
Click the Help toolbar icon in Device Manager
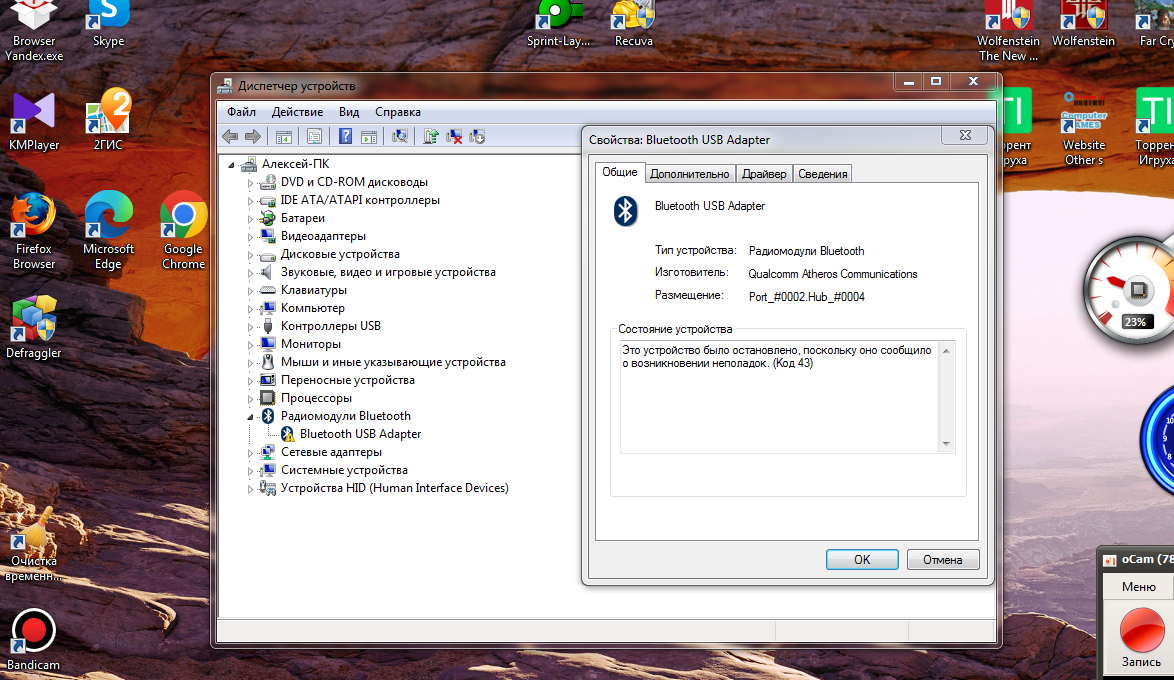coord(345,136)
